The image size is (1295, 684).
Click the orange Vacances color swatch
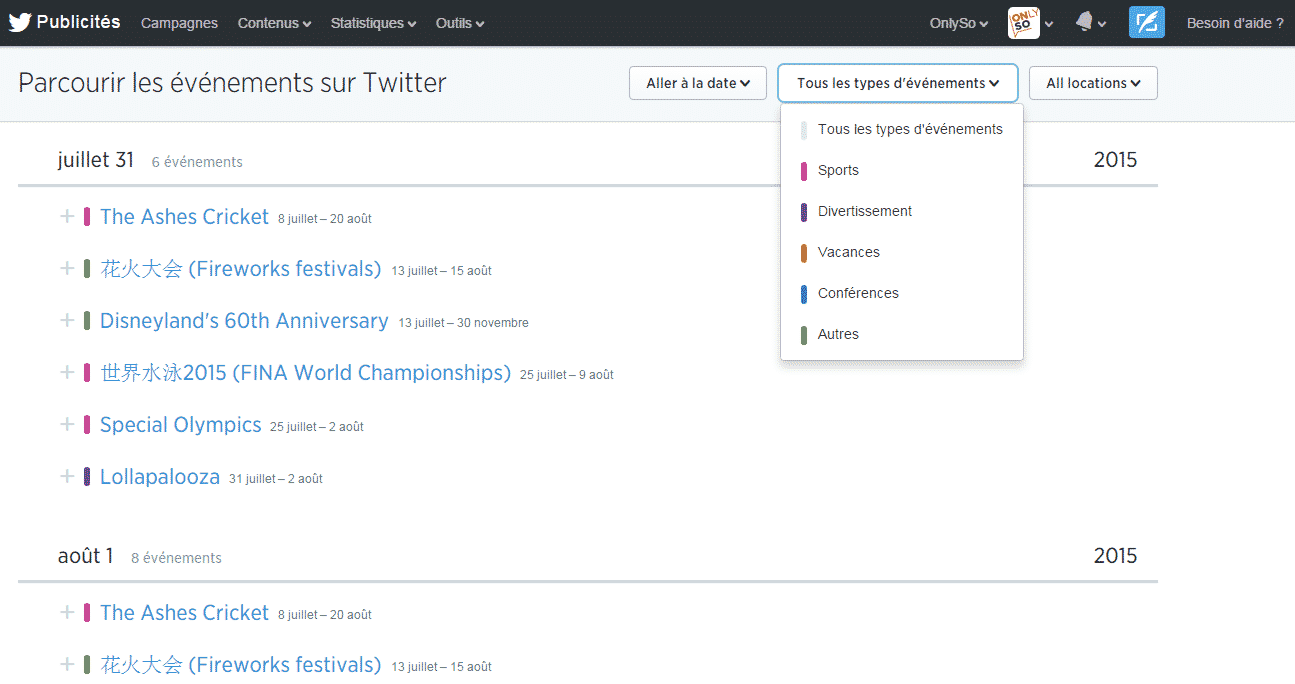[804, 253]
